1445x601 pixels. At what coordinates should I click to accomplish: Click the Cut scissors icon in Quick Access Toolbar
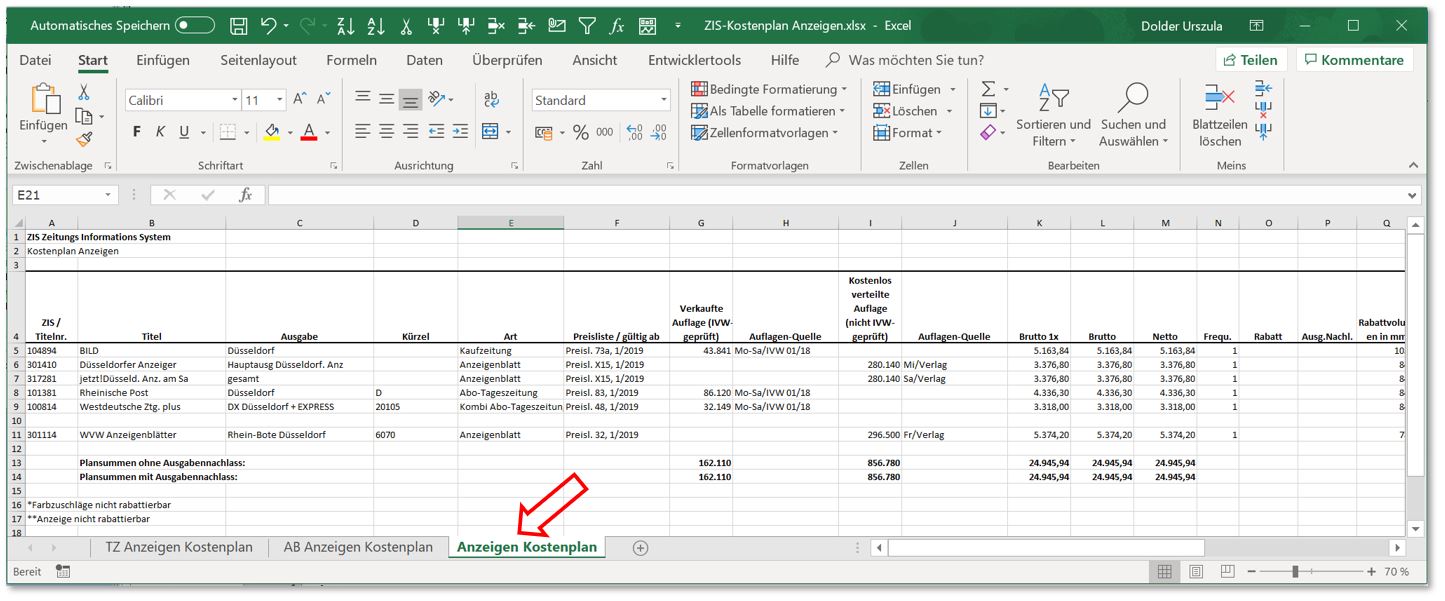(406, 27)
